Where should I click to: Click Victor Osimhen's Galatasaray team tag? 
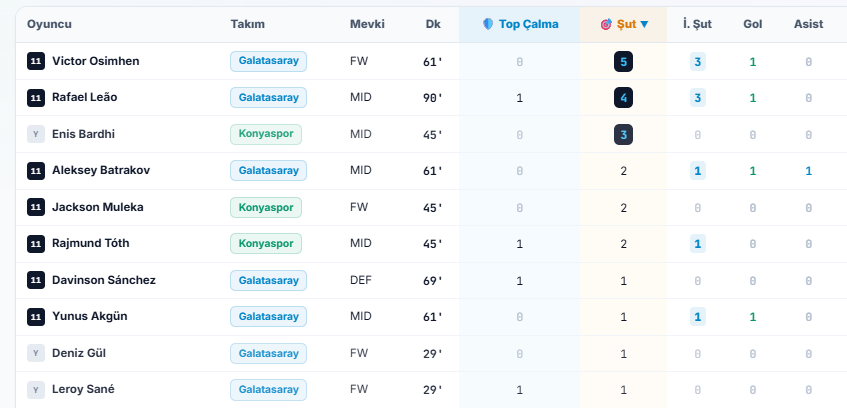tap(268, 61)
